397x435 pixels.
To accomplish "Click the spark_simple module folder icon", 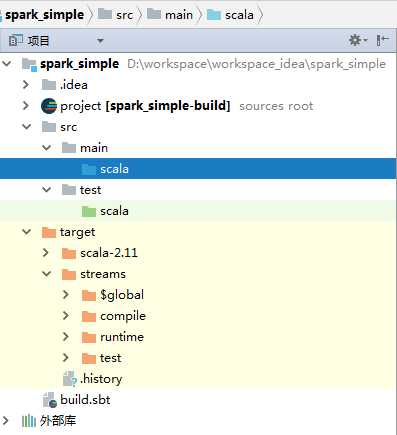I will pyautogui.click(x=29, y=64).
